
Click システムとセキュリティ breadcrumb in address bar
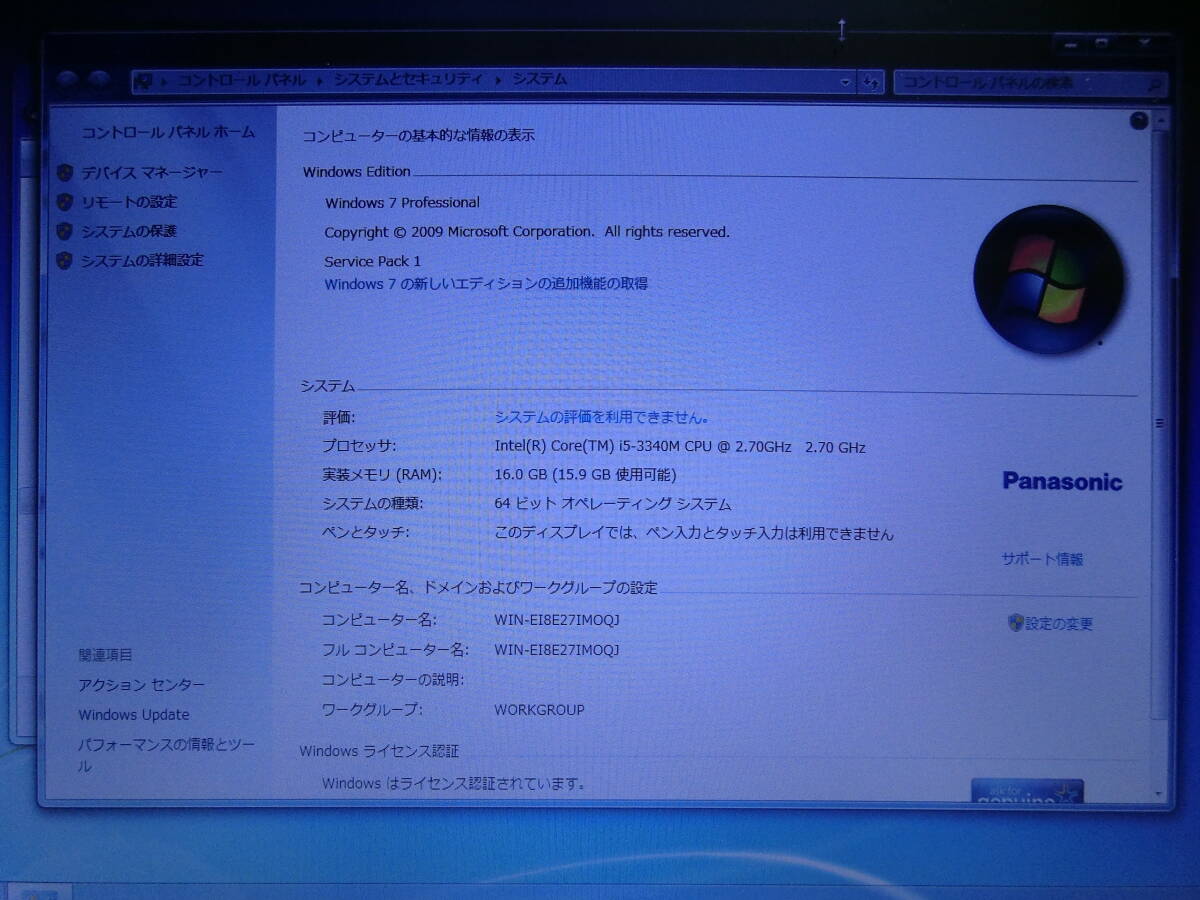[x=408, y=79]
